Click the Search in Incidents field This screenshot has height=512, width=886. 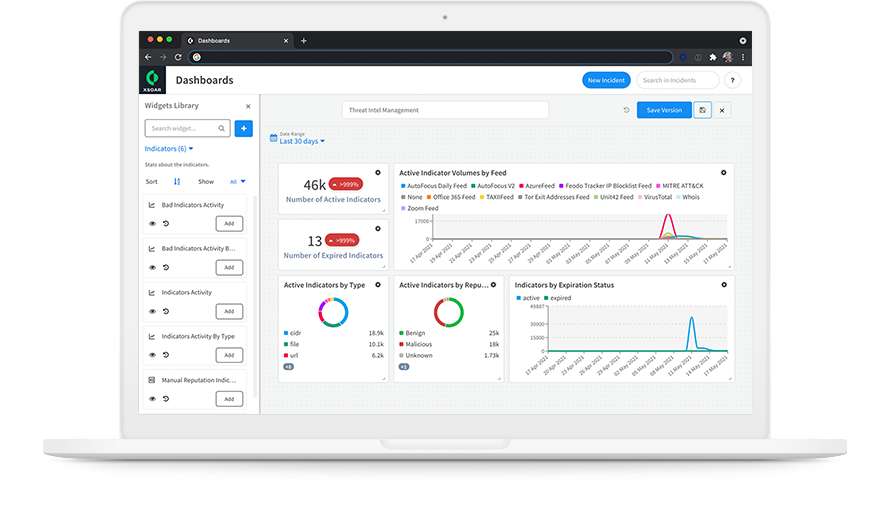click(678, 80)
